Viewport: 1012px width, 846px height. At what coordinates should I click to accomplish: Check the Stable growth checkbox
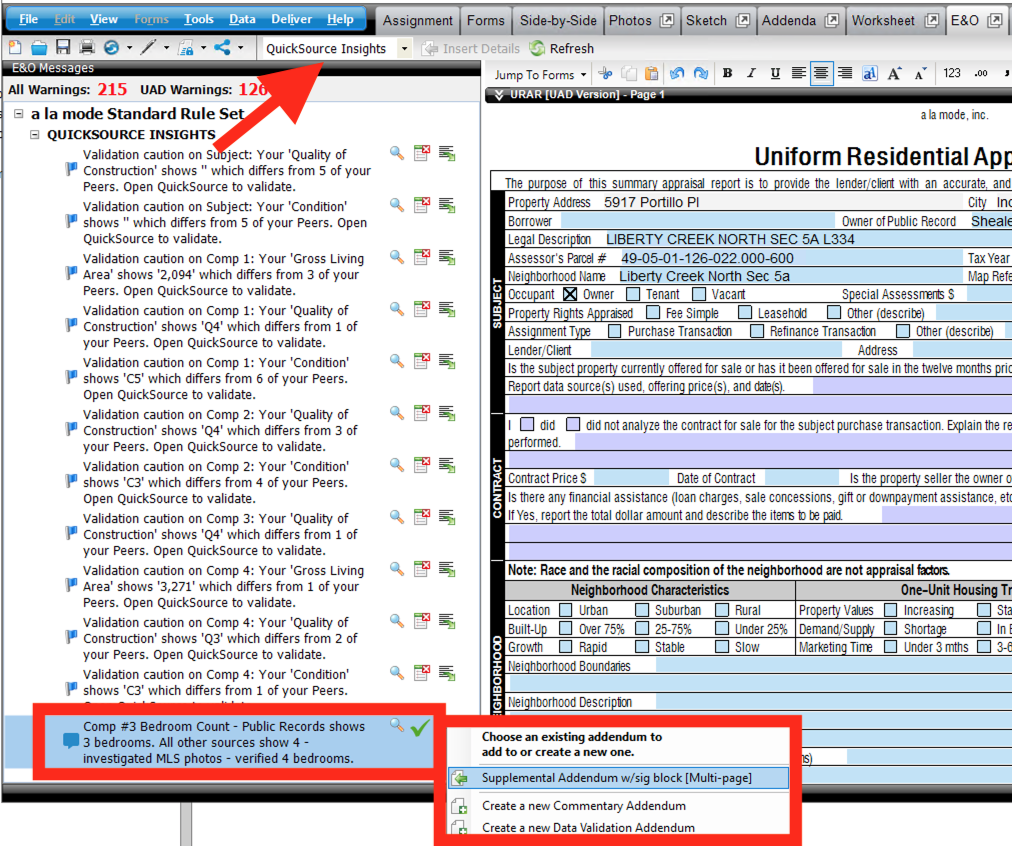pyautogui.click(x=642, y=647)
